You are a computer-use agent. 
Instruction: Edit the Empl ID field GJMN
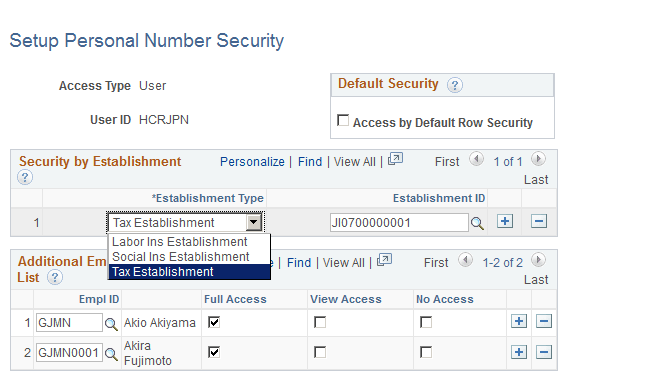69,323
